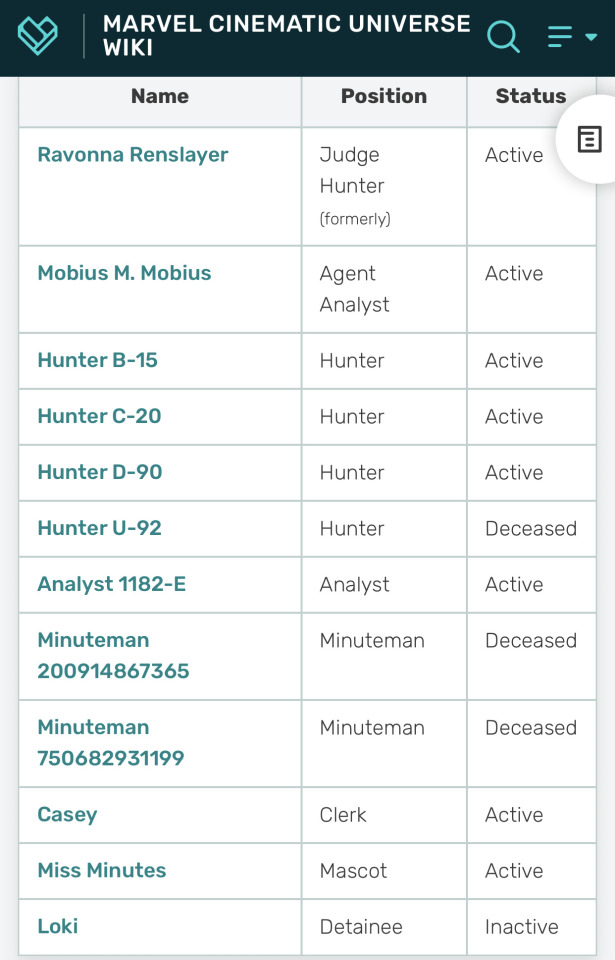Open the Analyst 1182-E link
The image size is (615, 960).
(x=111, y=584)
